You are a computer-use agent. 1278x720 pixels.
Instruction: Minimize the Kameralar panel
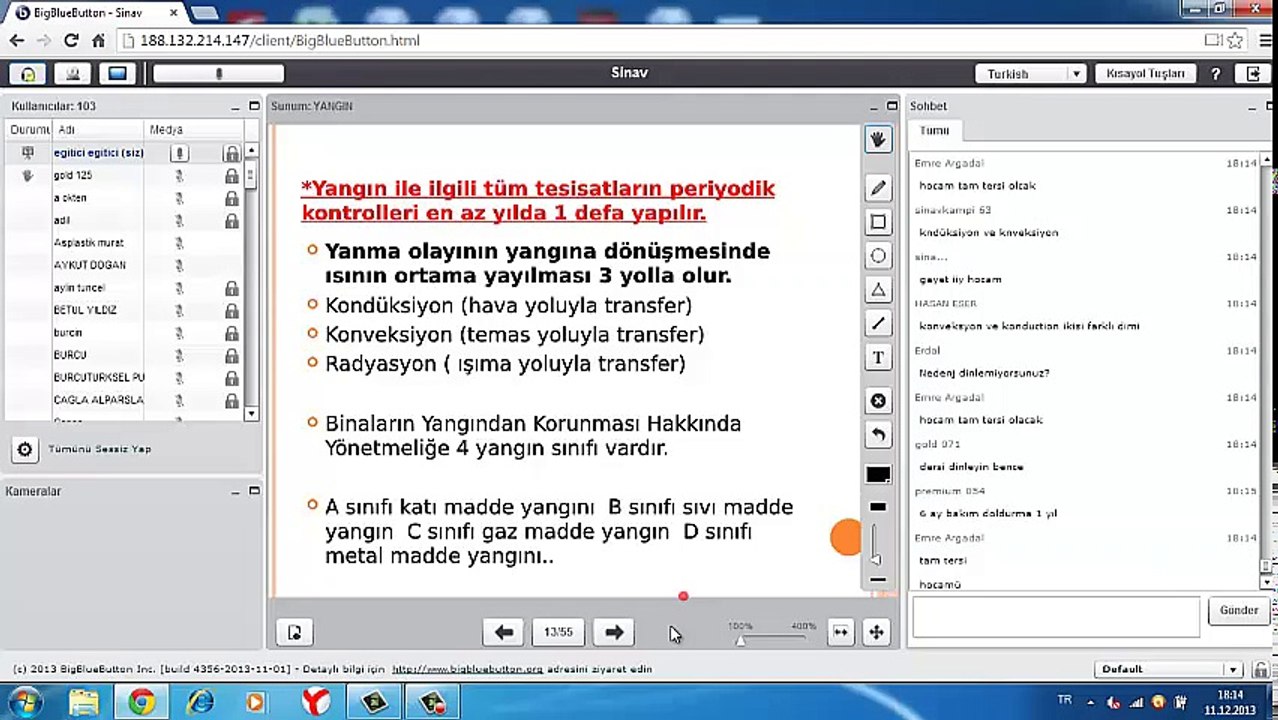tap(236, 491)
